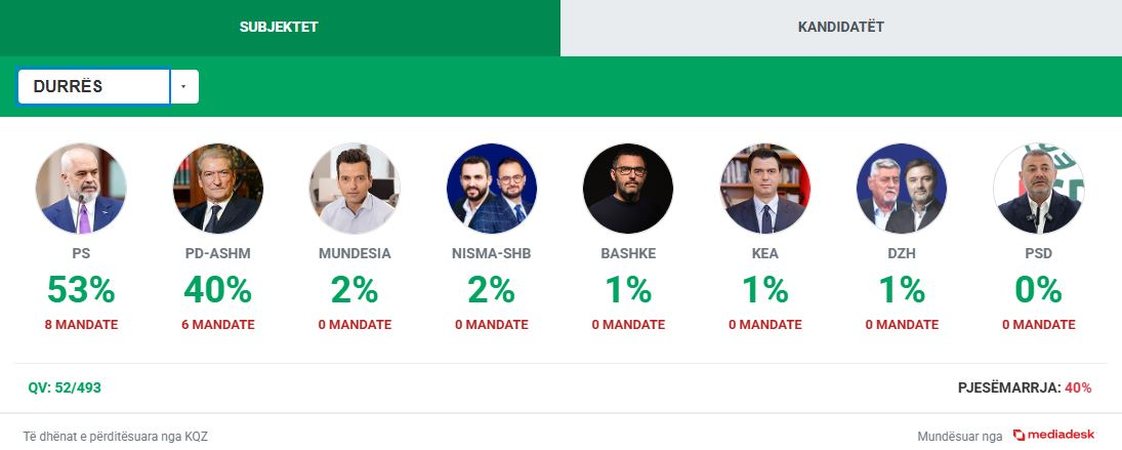
Task: Click the PSD leader portrait
Action: (x=1039, y=188)
